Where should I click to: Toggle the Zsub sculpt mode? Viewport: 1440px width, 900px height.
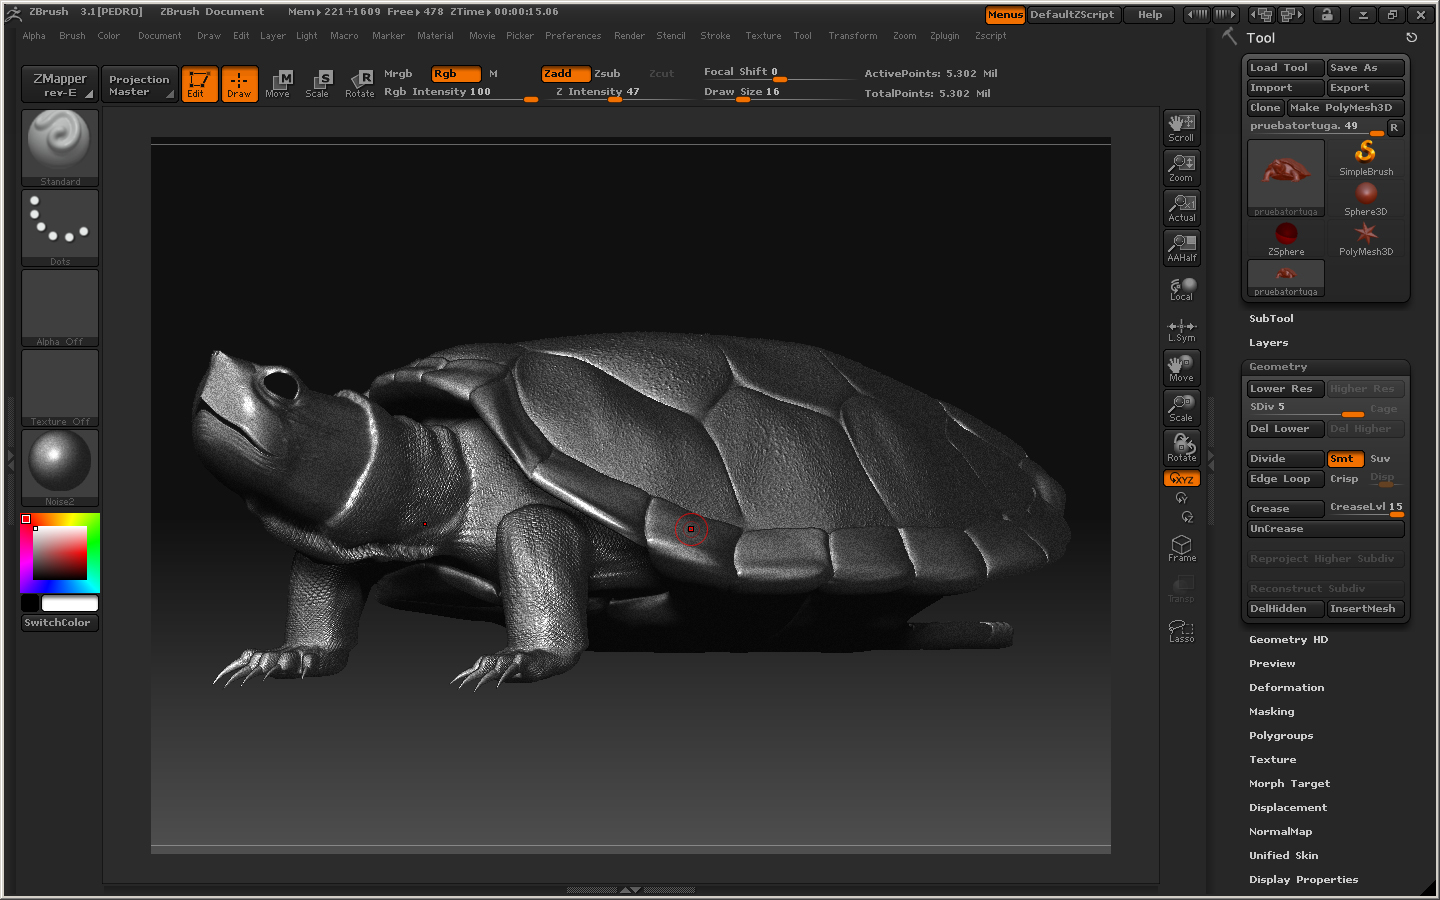coord(607,74)
